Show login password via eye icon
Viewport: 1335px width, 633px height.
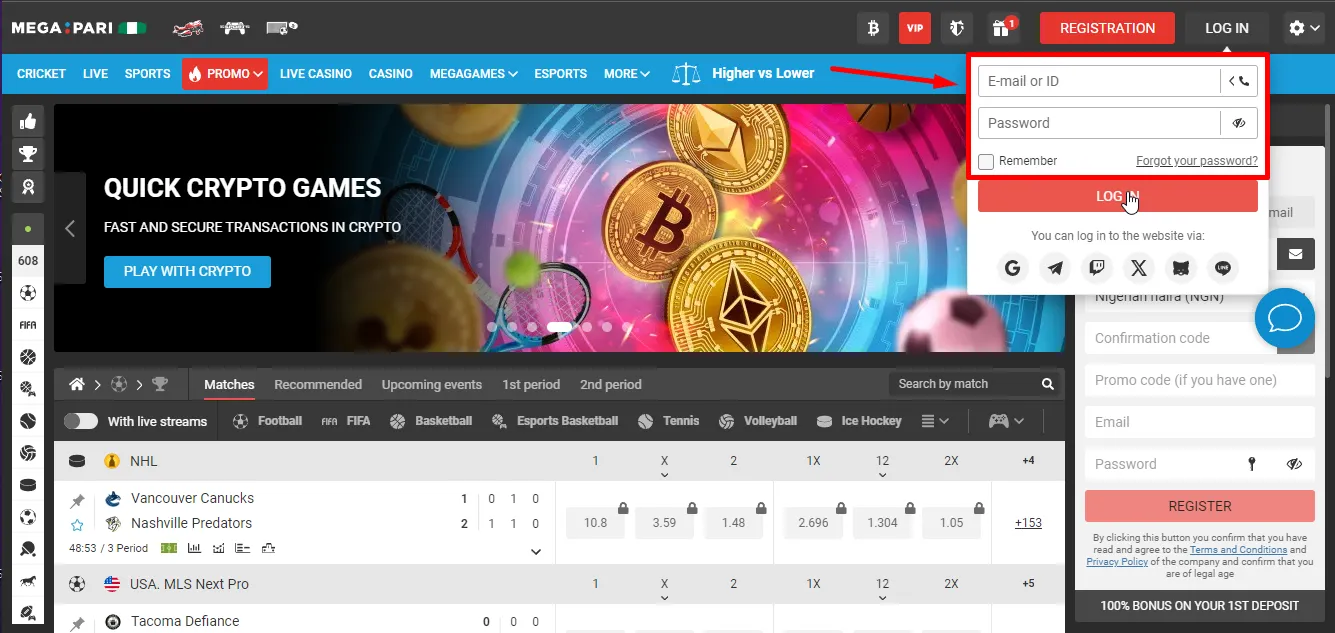(x=1239, y=123)
